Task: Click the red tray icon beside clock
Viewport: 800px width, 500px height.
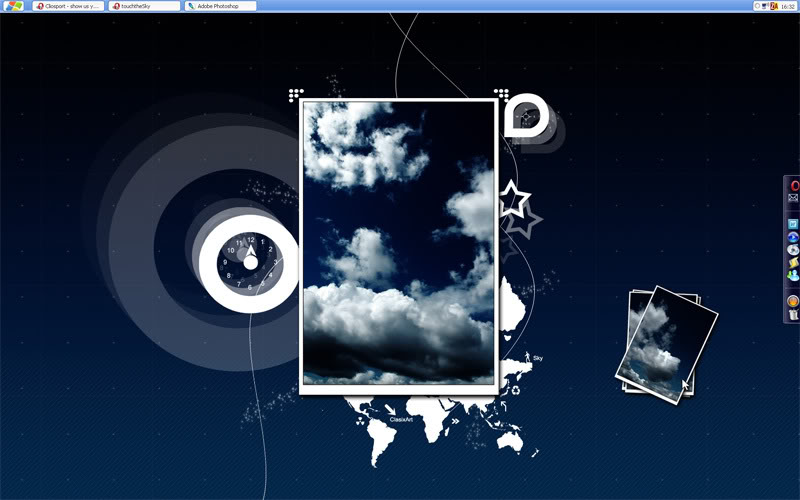Action: [x=773, y=6]
